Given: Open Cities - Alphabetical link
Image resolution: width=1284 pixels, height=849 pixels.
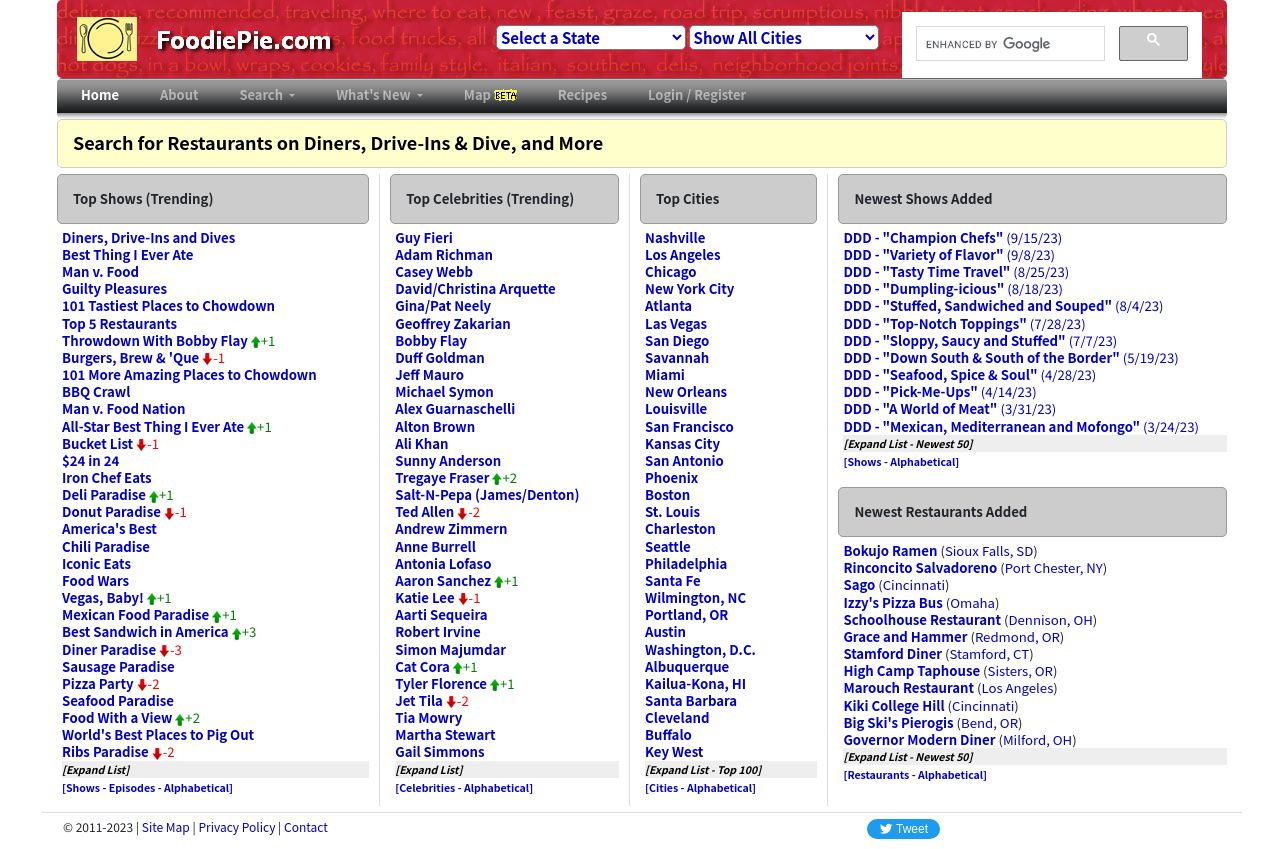Looking at the screenshot, I should coord(700,788).
